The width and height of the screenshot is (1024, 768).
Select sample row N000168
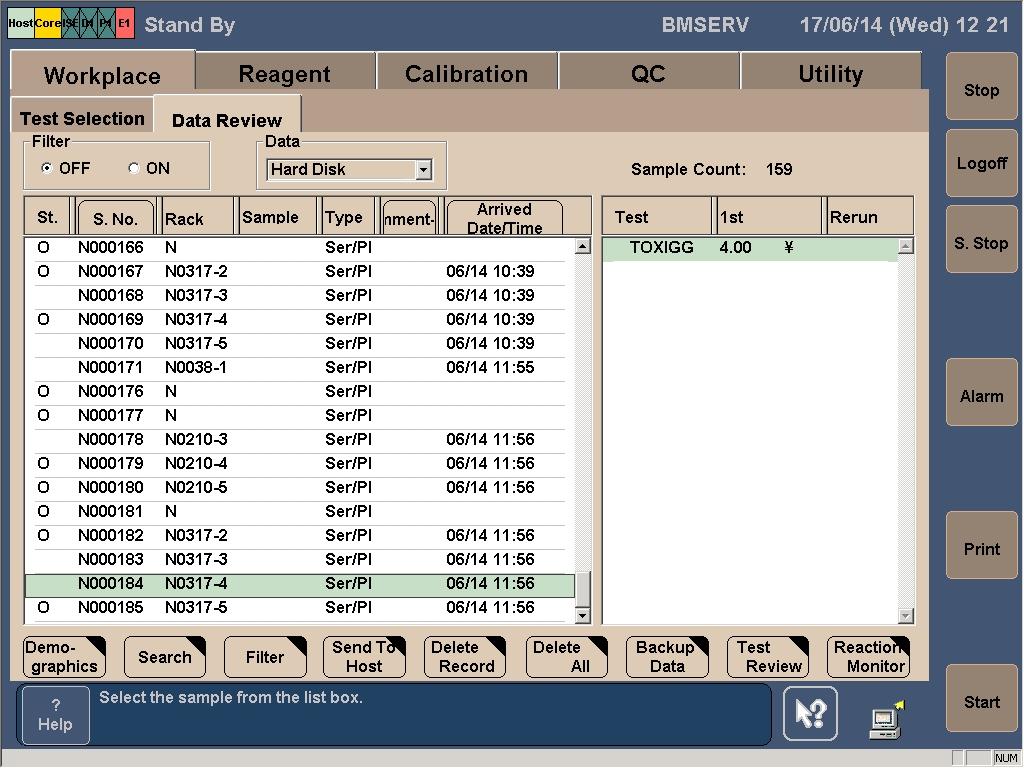click(x=300, y=295)
